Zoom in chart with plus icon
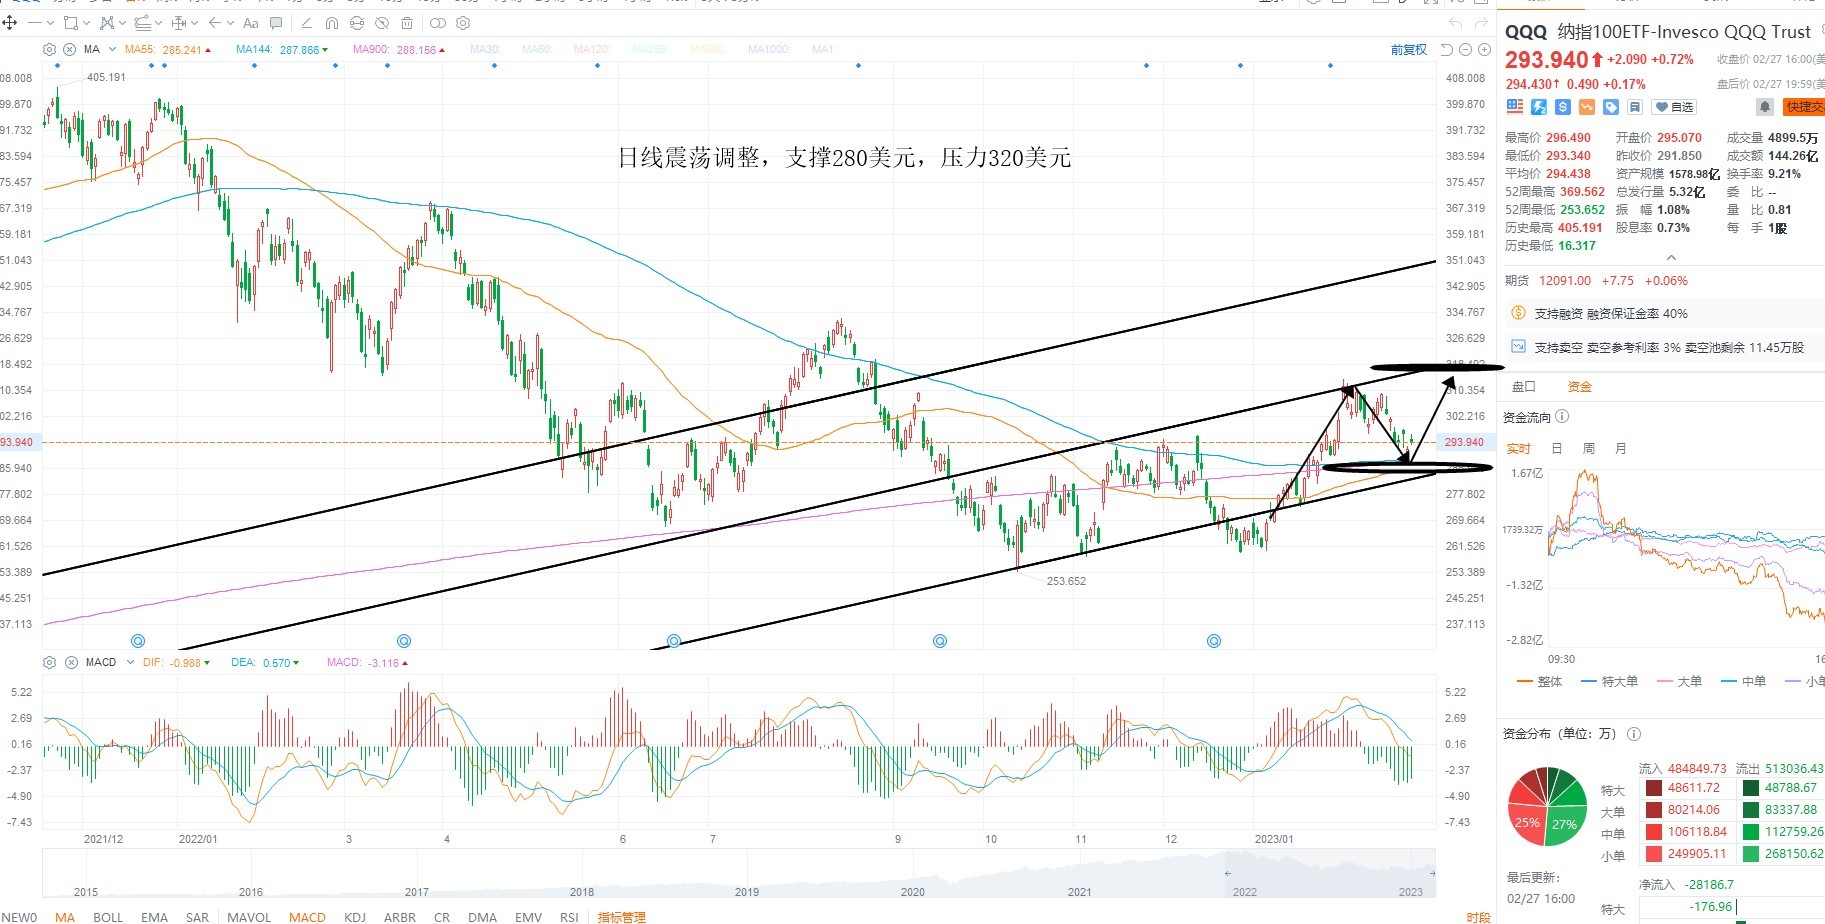This screenshot has height=924, width=1825. 1483,49
